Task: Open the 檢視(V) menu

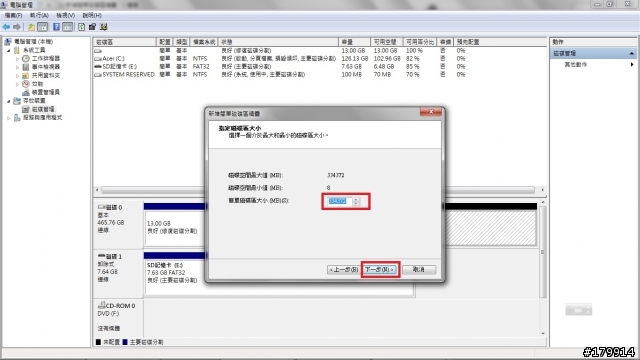Action: click(65, 16)
